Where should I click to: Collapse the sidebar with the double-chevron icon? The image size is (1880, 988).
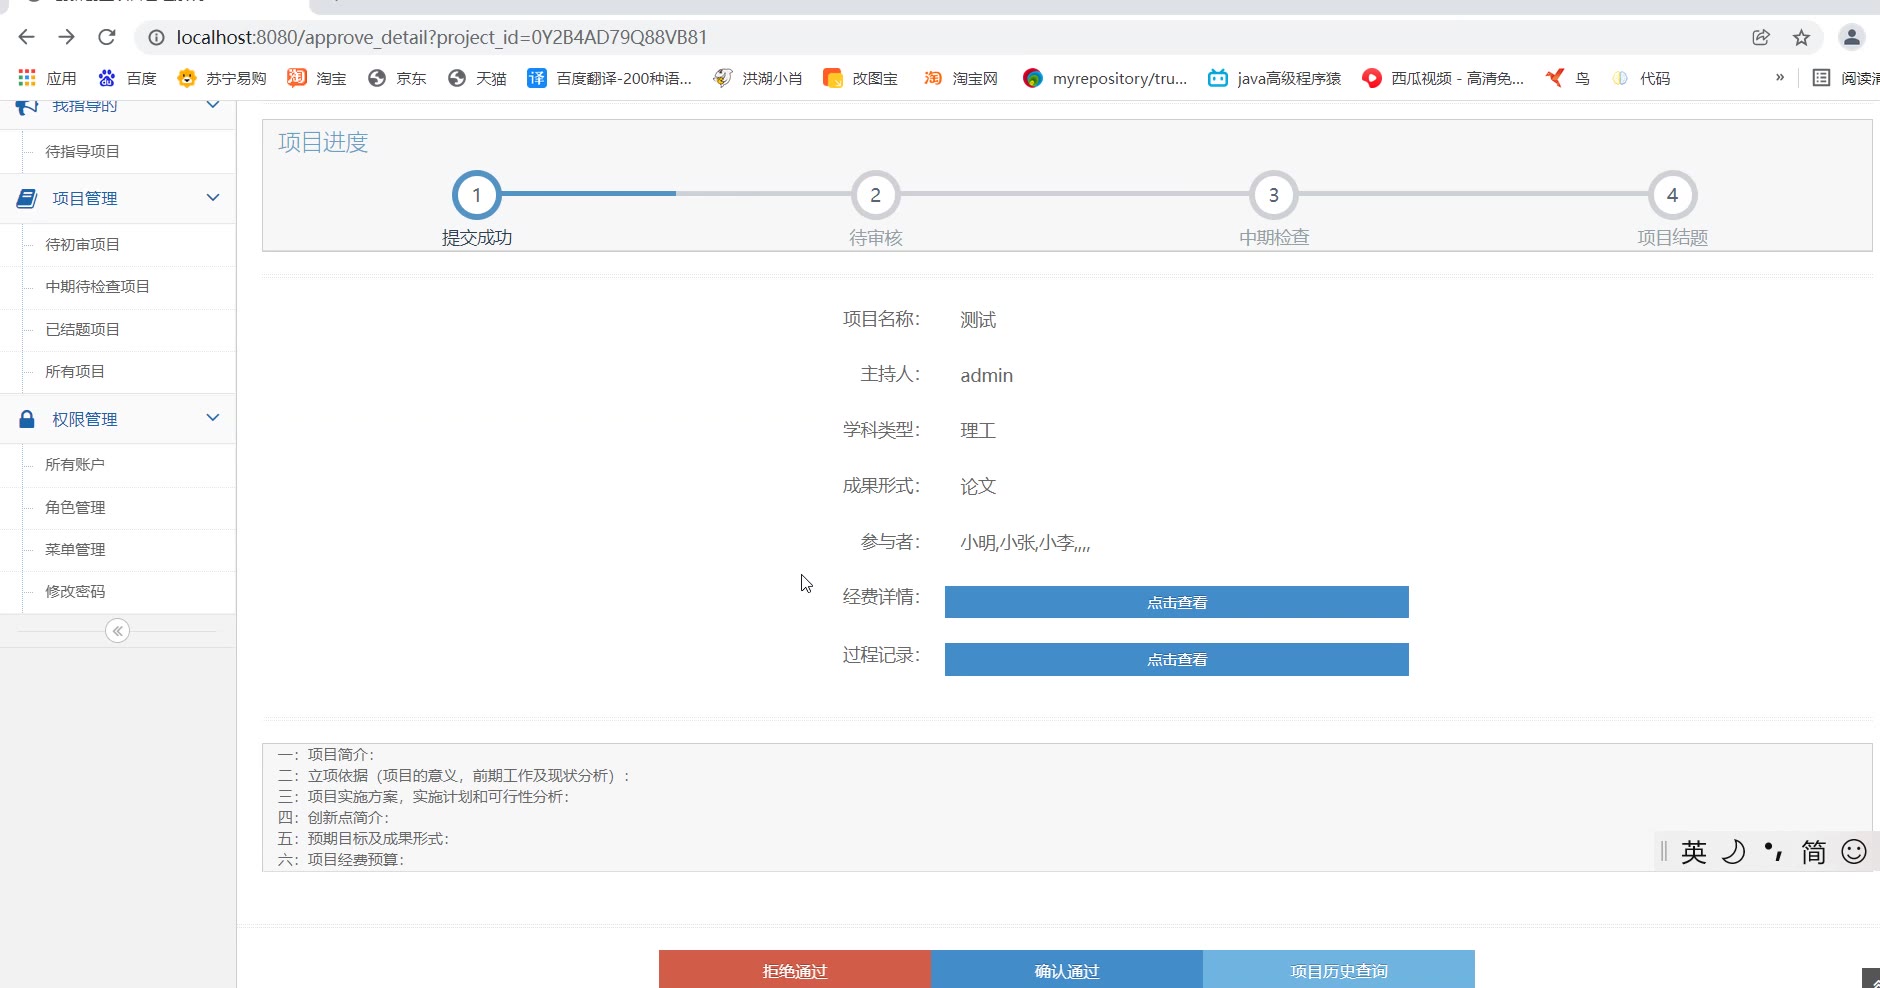point(118,631)
